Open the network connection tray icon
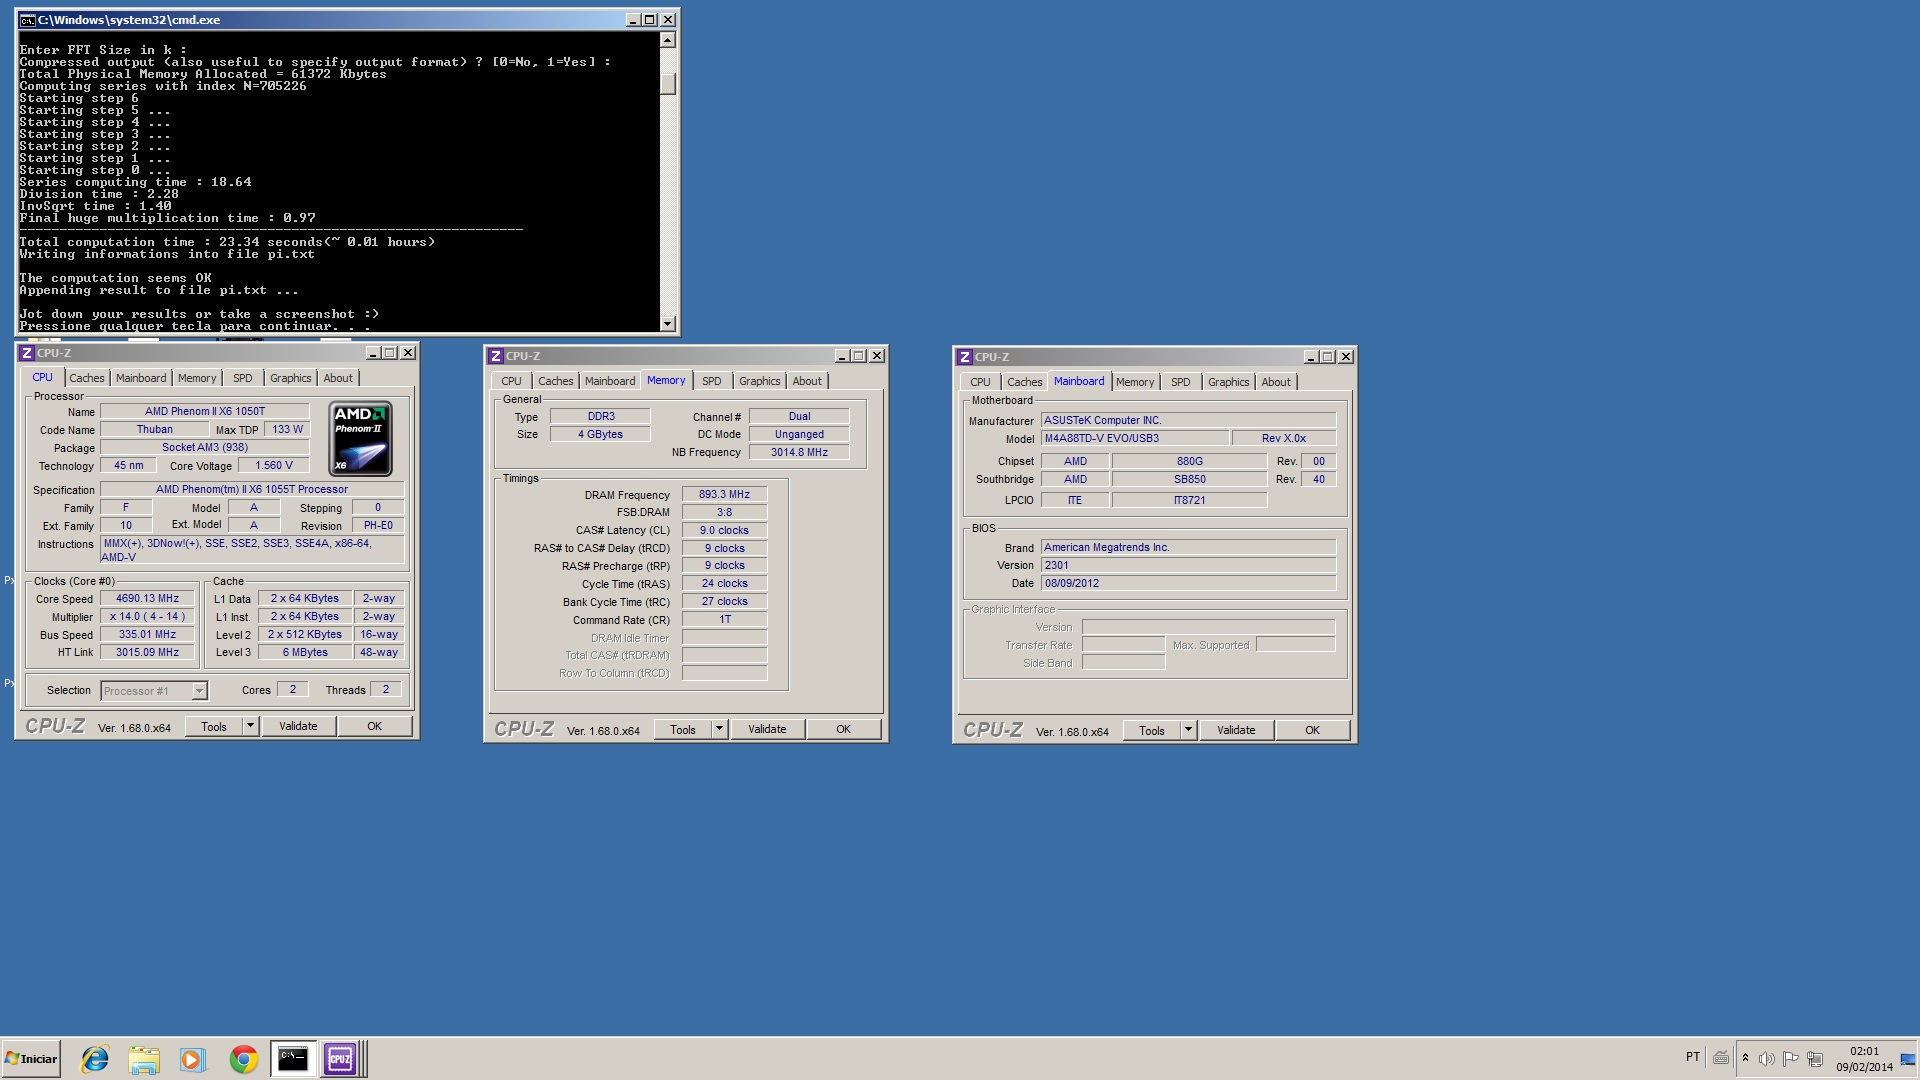The image size is (1920, 1080). pyautogui.click(x=1815, y=1059)
